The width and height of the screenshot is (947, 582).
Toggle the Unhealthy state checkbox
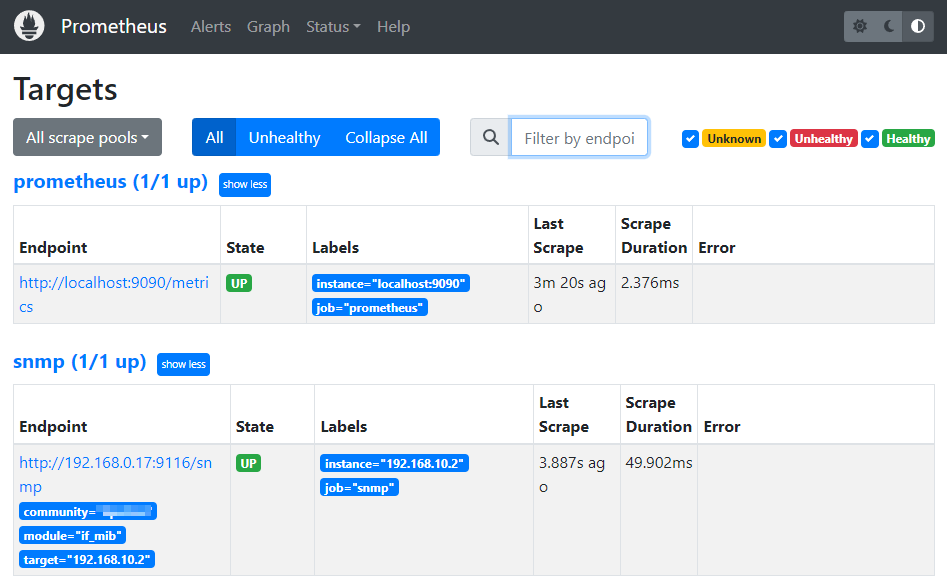(778, 139)
